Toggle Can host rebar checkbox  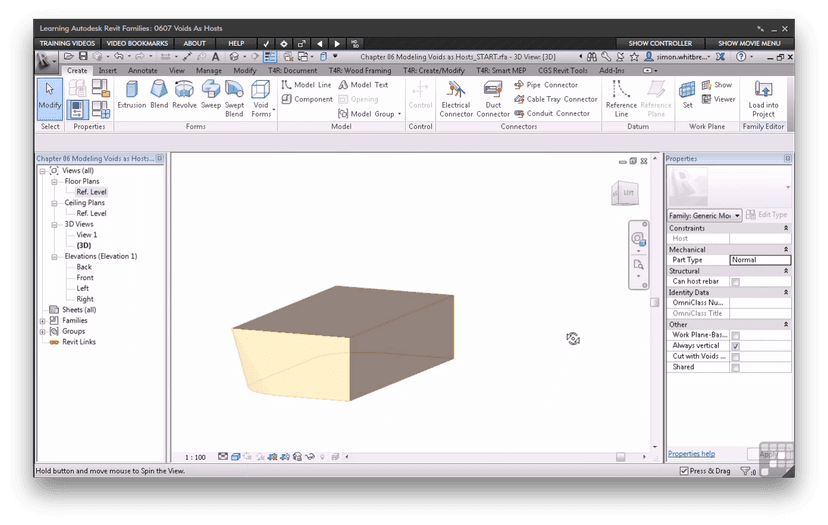736,282
